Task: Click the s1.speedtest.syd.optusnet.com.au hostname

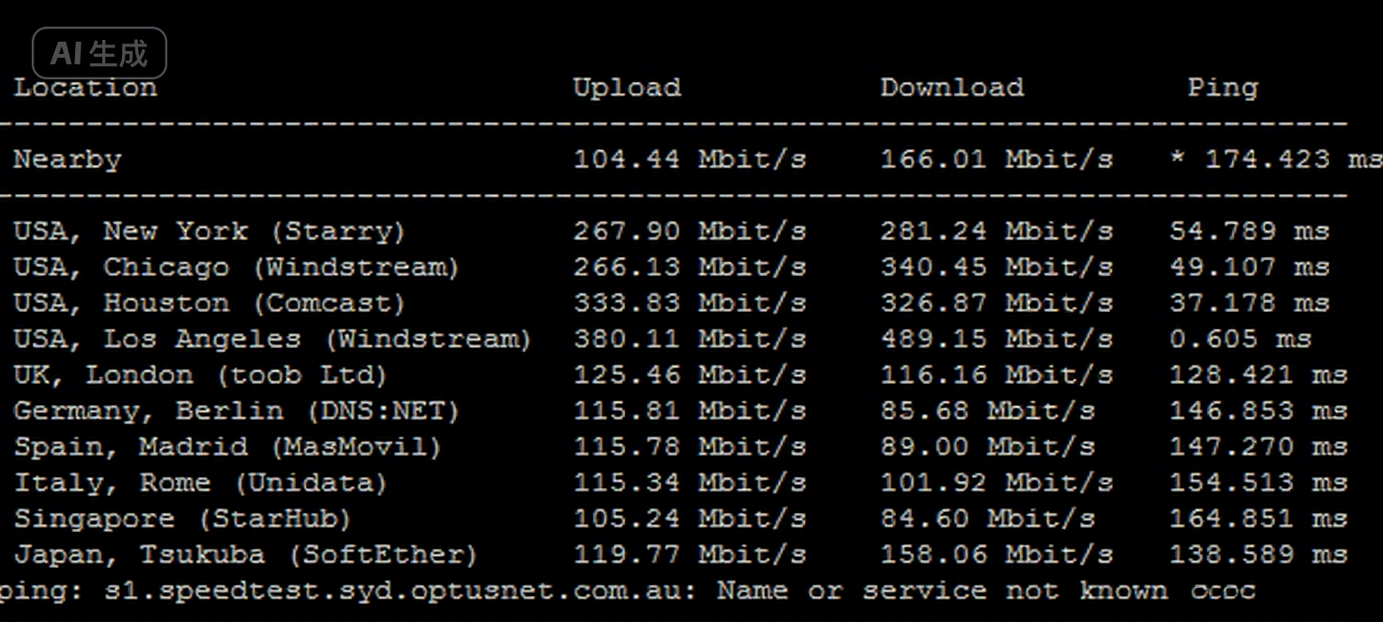Action: (x=398, y=591)
